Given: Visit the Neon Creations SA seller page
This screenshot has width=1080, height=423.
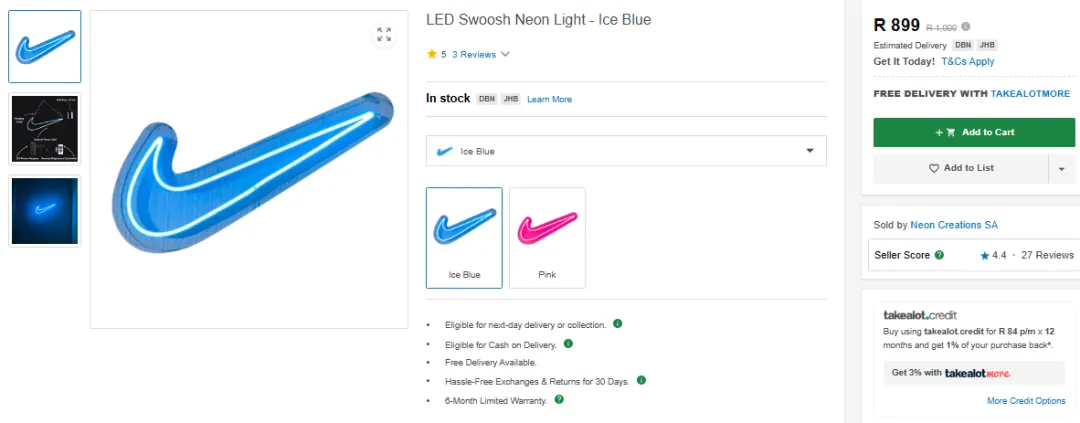Looking at the screenshot, I should [x=954, y=225].
